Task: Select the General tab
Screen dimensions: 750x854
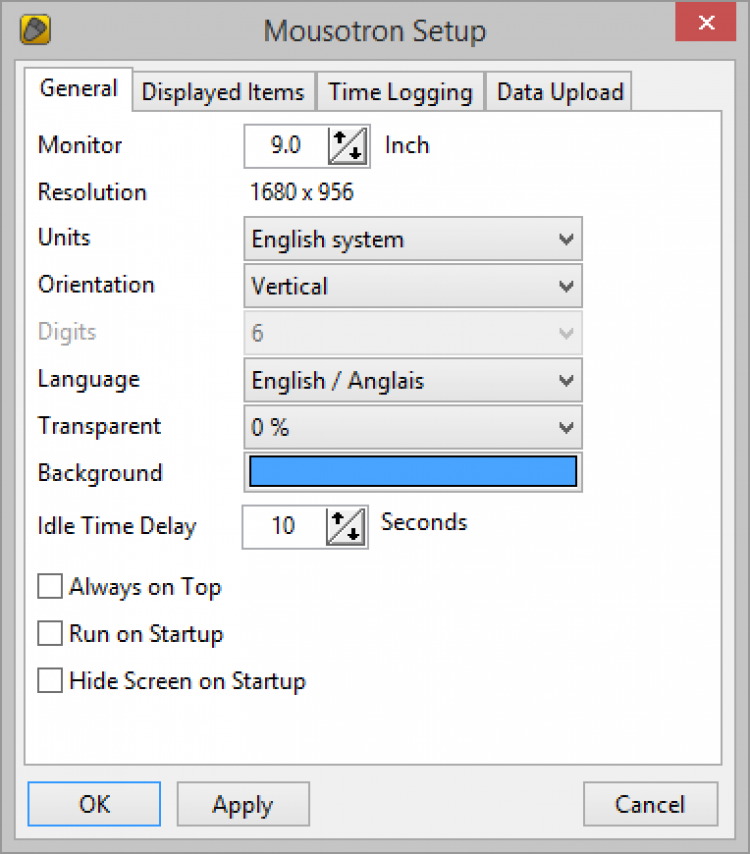Action: click(78, 89)
